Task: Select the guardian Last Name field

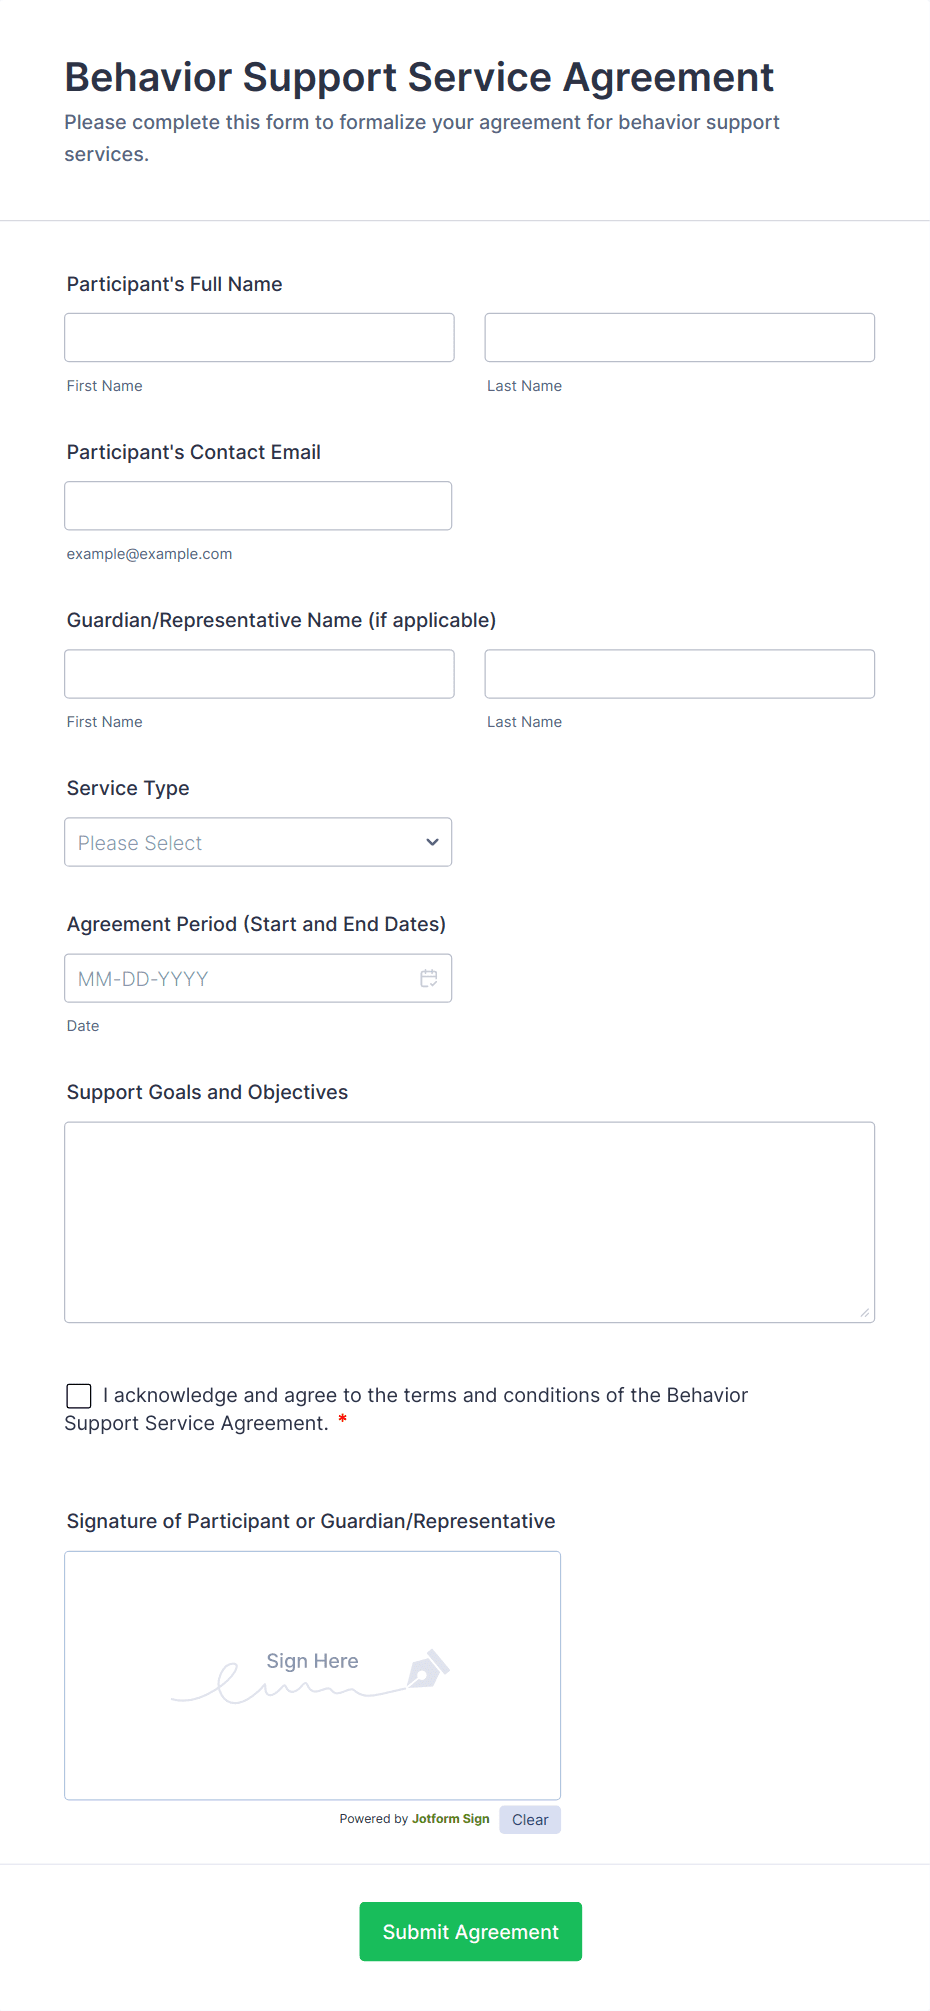Action: pos(680,674)
